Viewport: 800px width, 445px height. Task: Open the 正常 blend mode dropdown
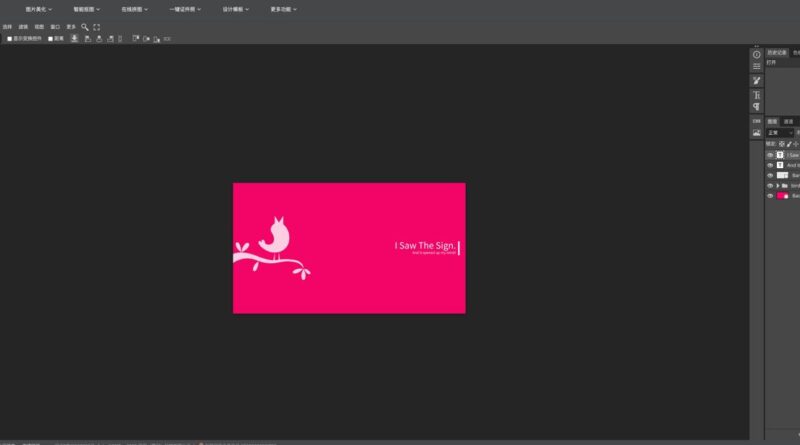780,132
